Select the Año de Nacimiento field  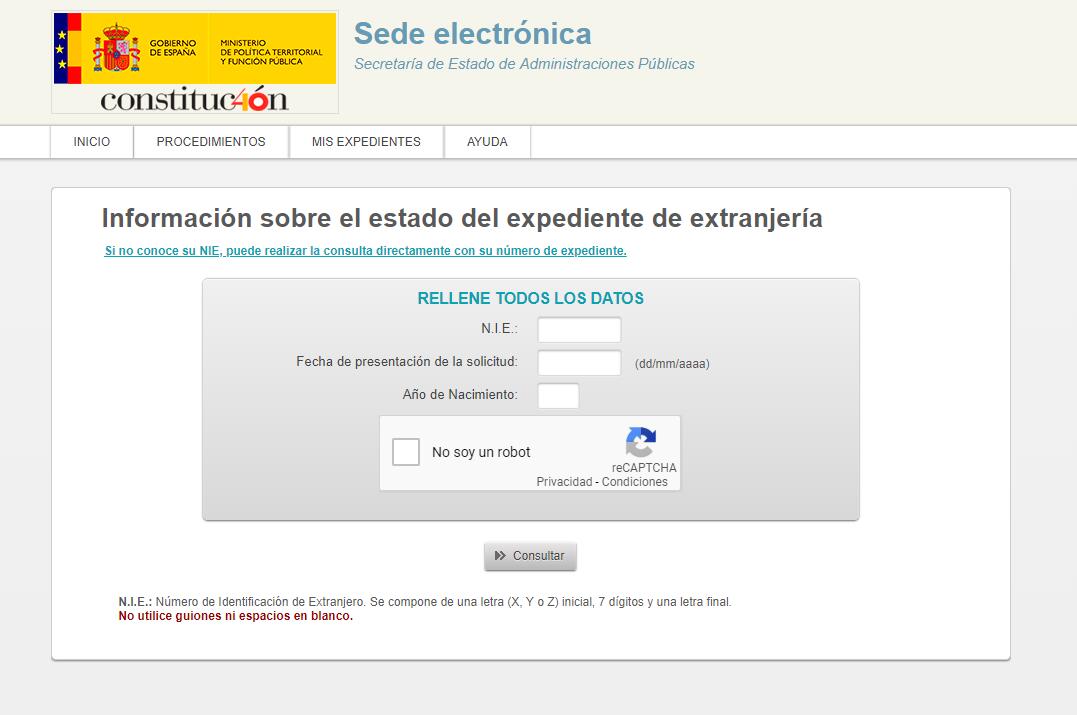[558, 395]
